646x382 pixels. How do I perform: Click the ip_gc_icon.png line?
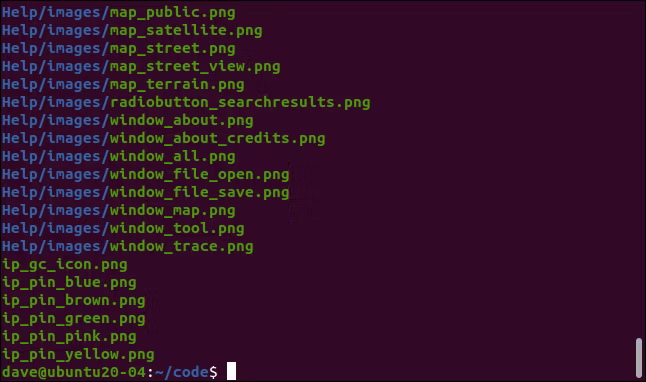(65, 265)
